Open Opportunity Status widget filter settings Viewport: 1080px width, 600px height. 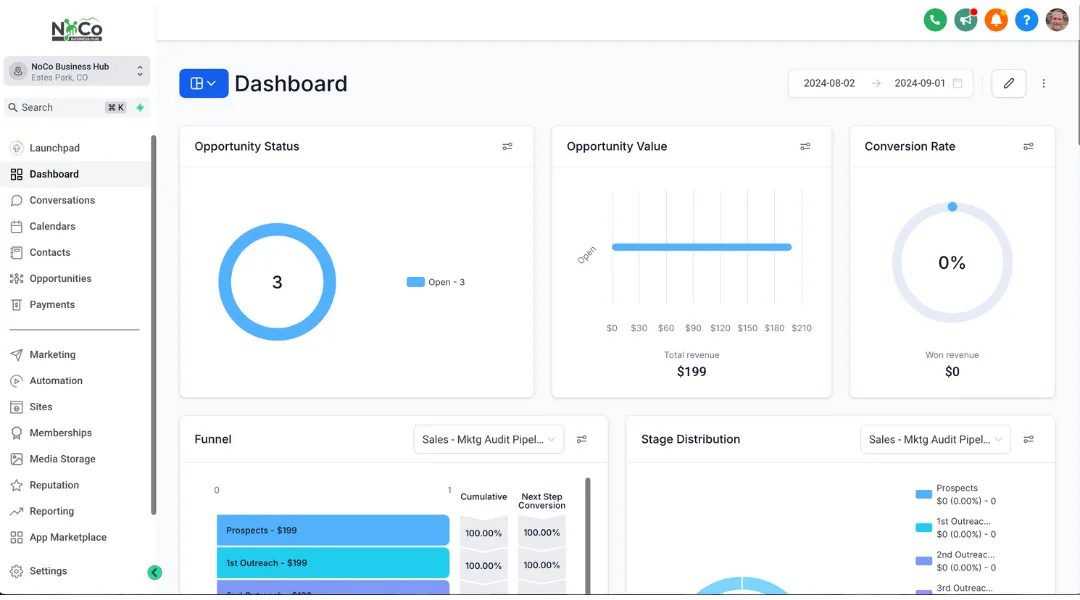(507, 146)
